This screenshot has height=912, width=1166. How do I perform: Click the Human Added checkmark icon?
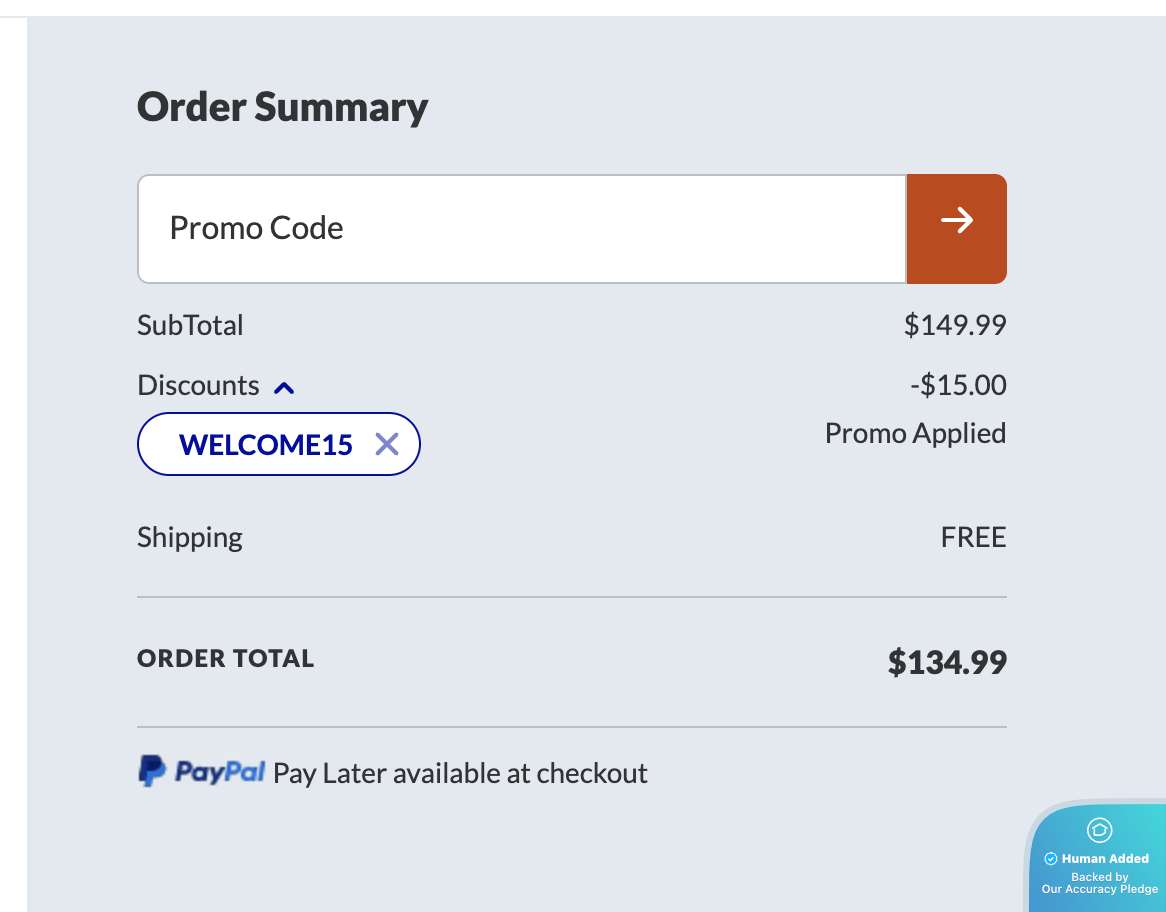[1051, 858]
